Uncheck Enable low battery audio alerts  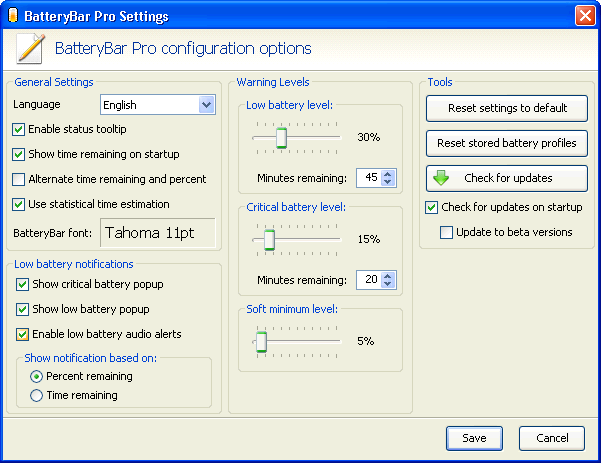tap(22, 334)
